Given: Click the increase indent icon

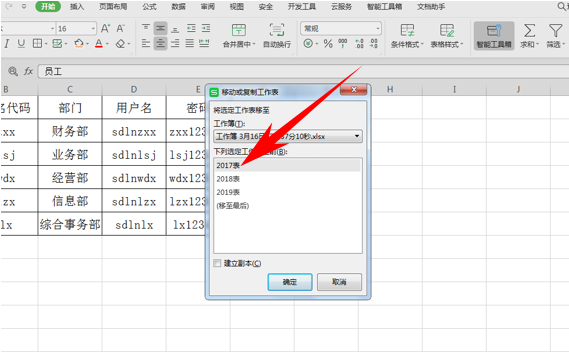Looking at the screenshot, I should click(x=206, y=28).
